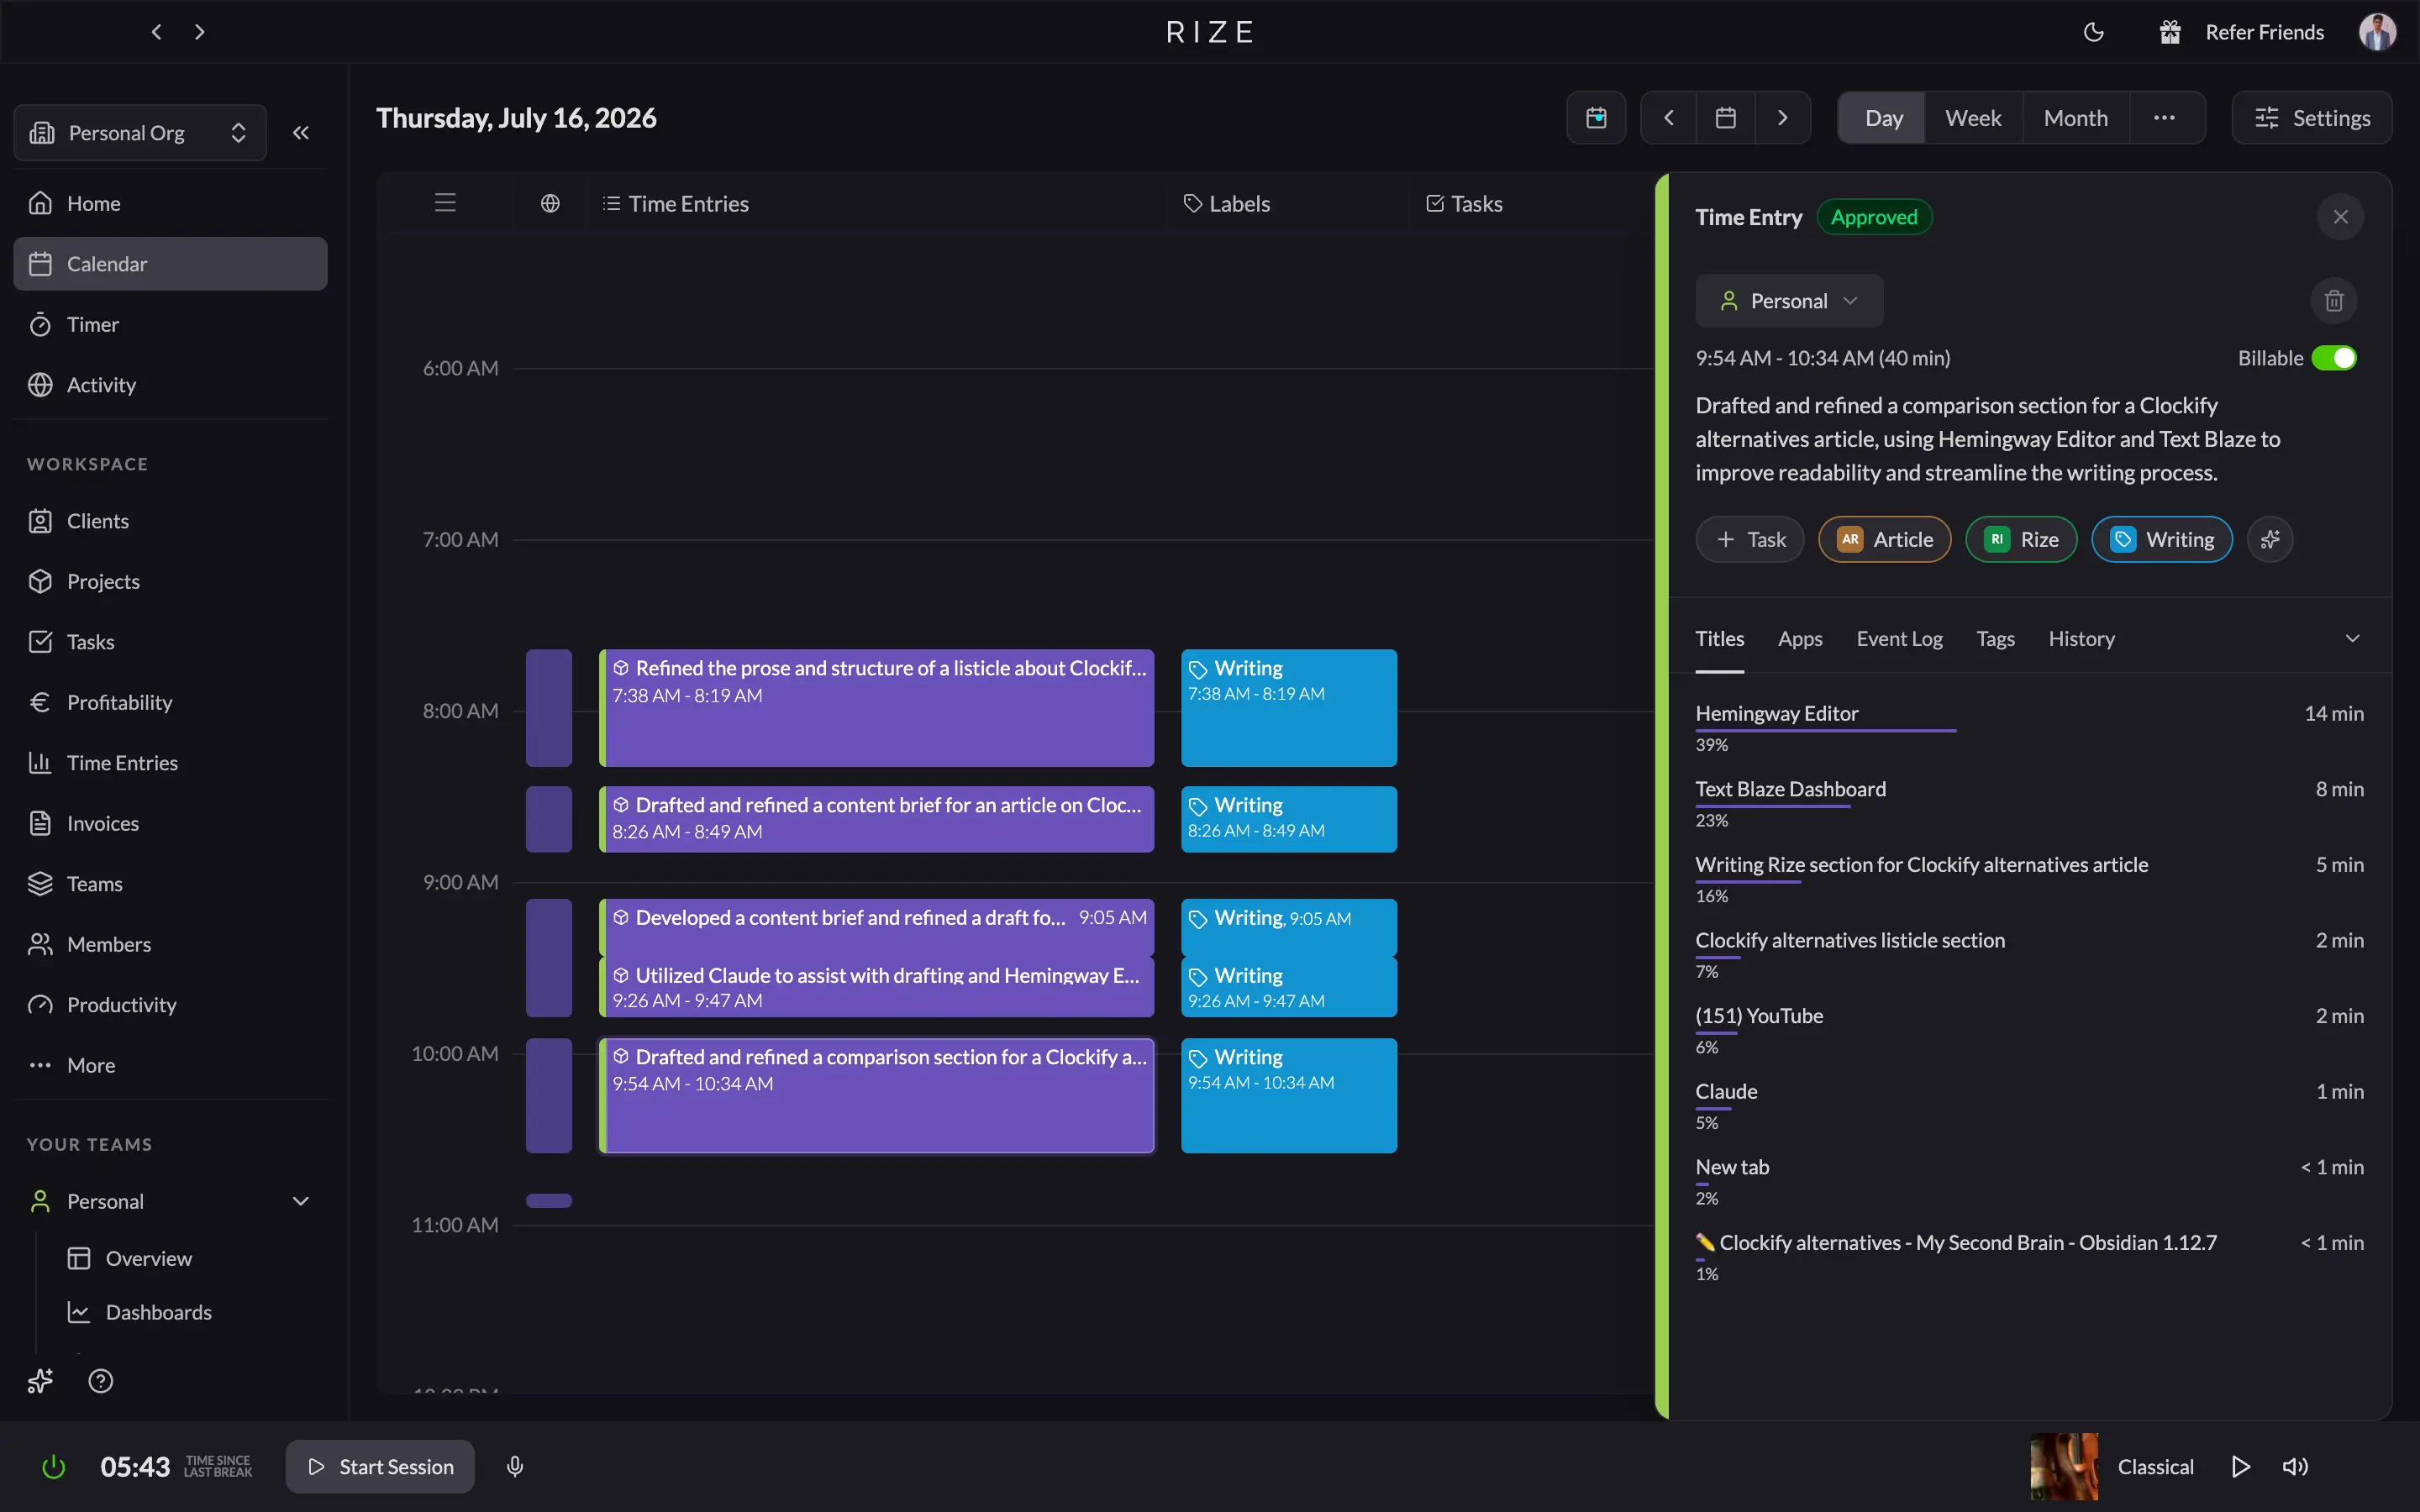Open Calendar in the sidebar
This screenshot has height=1512, width=2420.
point(170,264)
